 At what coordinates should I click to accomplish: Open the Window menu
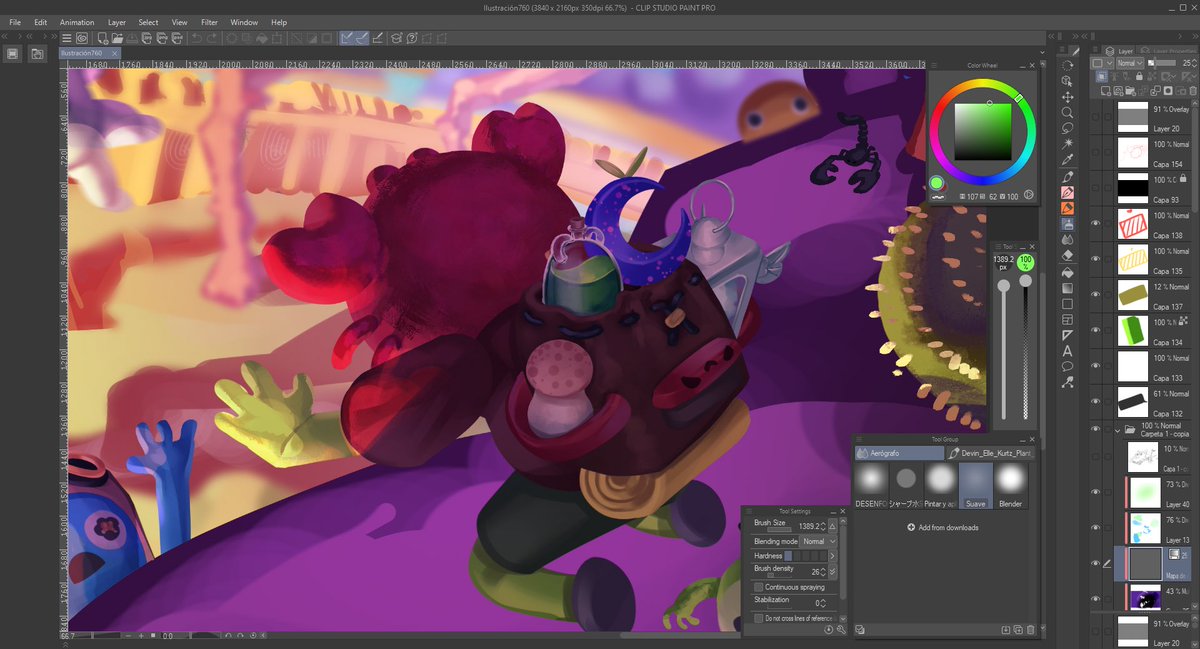244,22
